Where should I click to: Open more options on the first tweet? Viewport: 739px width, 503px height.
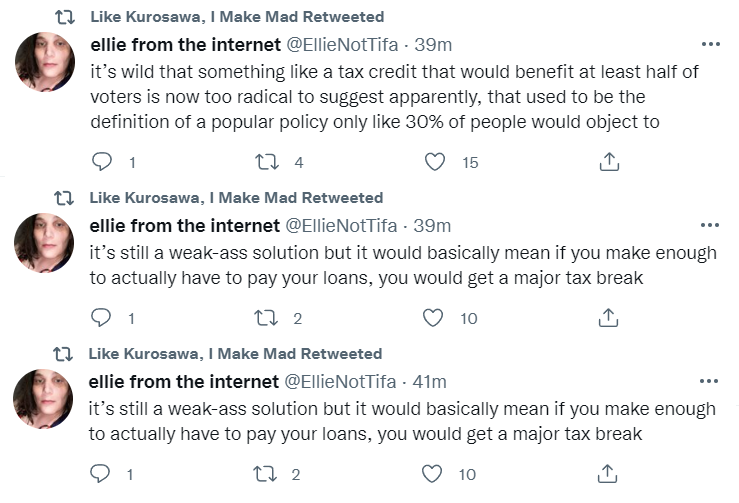click(711, 44)
